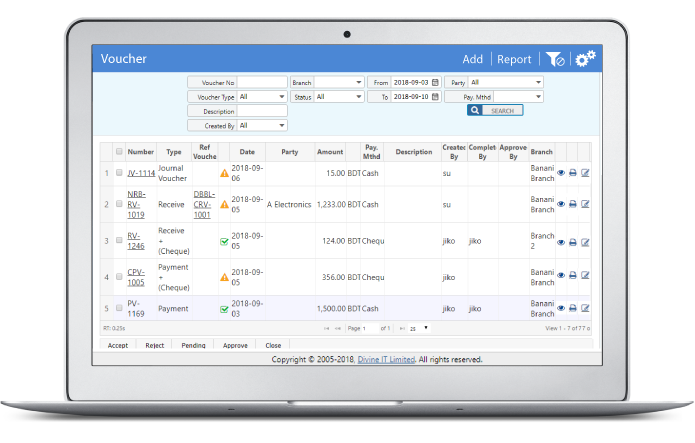Open the Status dropdown
Image resolution: width=695 pixels, height=443 pixels.
click(x=339, y=97)
